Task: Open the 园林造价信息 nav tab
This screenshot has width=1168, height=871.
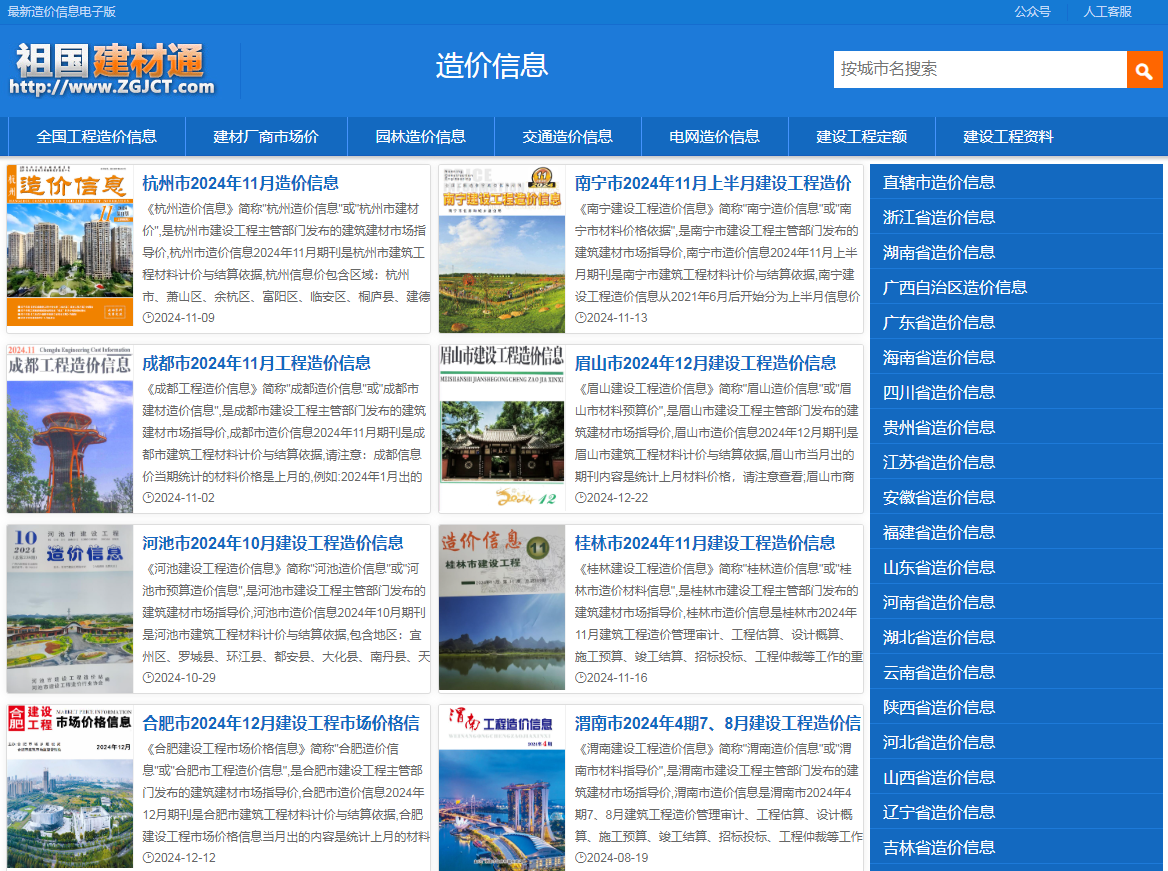Action: (421, 136)
